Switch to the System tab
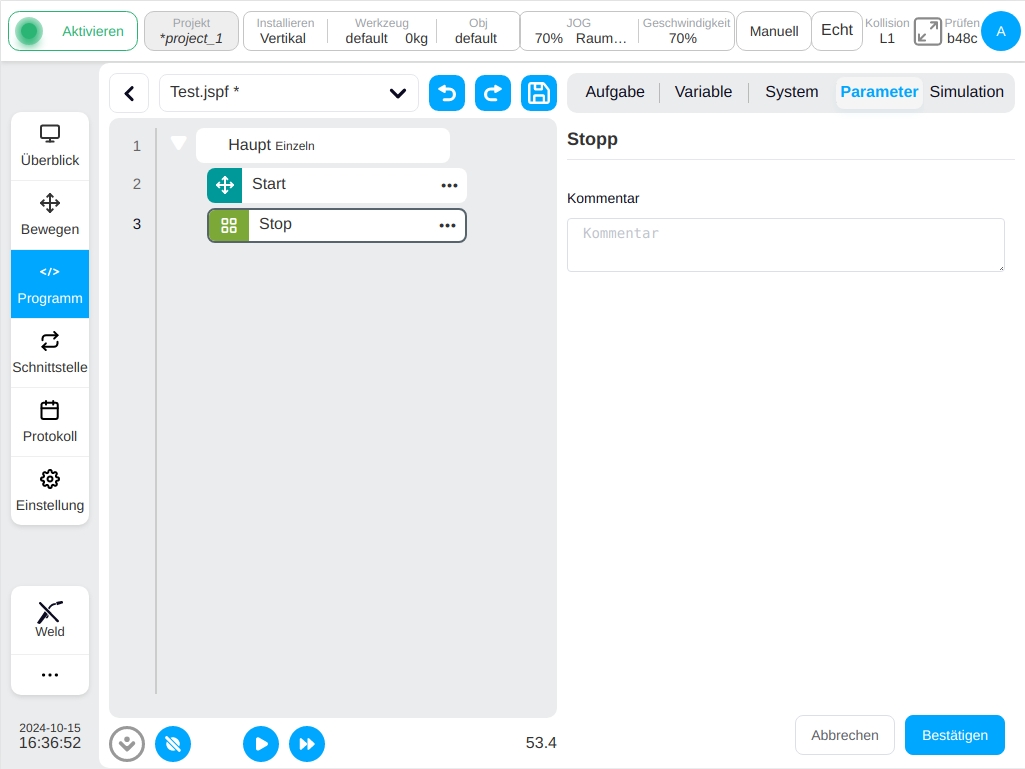This screenshot has height=769, width=1025. coord(791,92)
